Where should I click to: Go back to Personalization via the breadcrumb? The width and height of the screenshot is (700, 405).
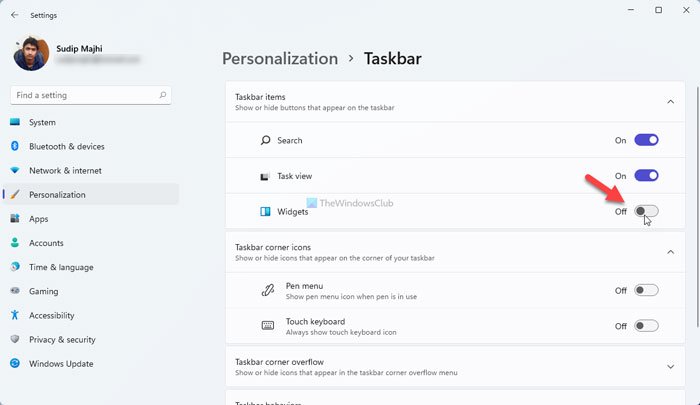(x=279, y=58)
